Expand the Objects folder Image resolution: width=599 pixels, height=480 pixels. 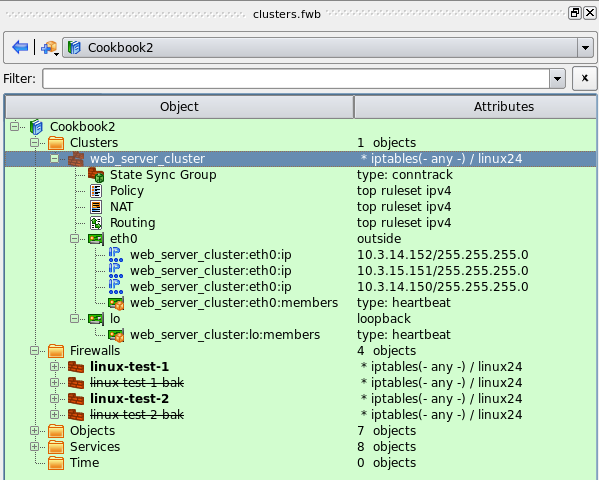(x=34, y=431)
